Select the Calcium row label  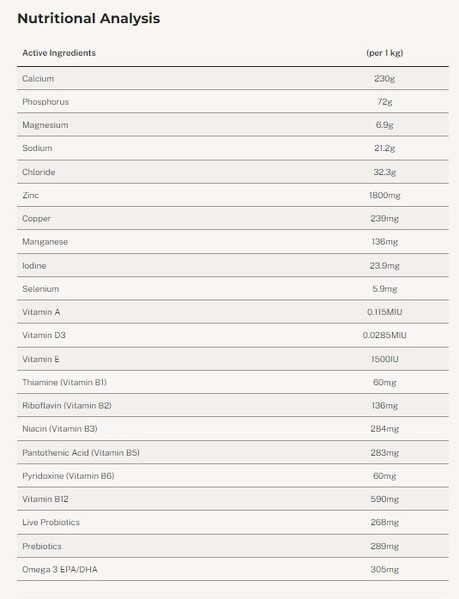point(38,78)
